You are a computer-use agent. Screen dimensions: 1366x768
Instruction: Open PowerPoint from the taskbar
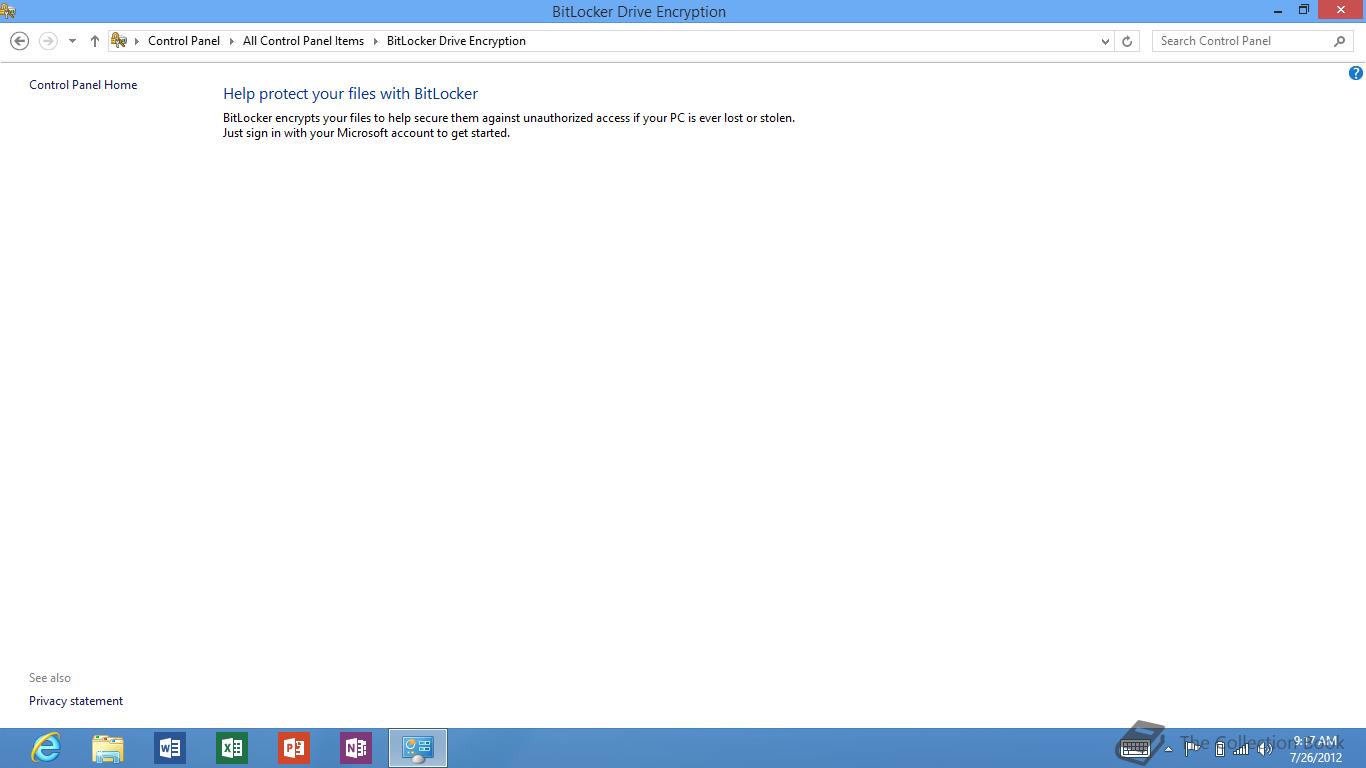(294, 748)
